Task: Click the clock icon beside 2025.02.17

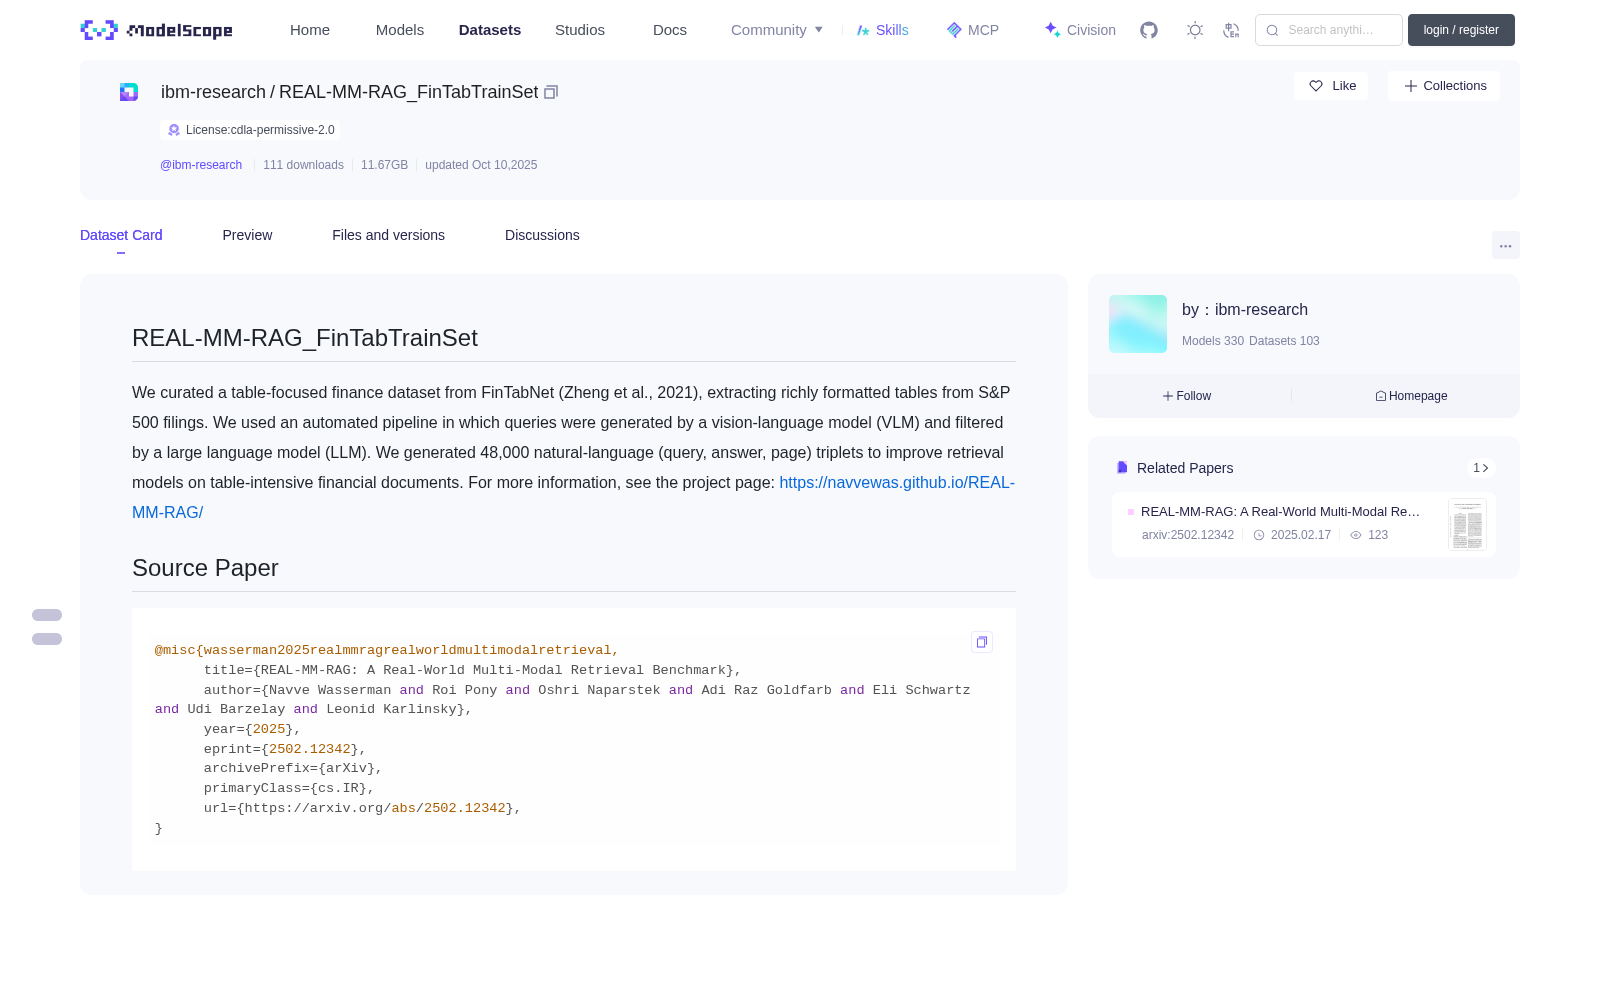Action: pos(1259,535)
